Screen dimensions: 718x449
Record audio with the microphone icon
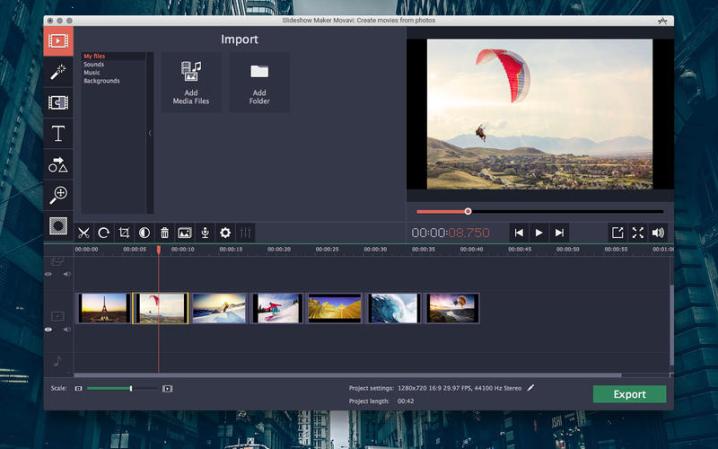(205, 233)
